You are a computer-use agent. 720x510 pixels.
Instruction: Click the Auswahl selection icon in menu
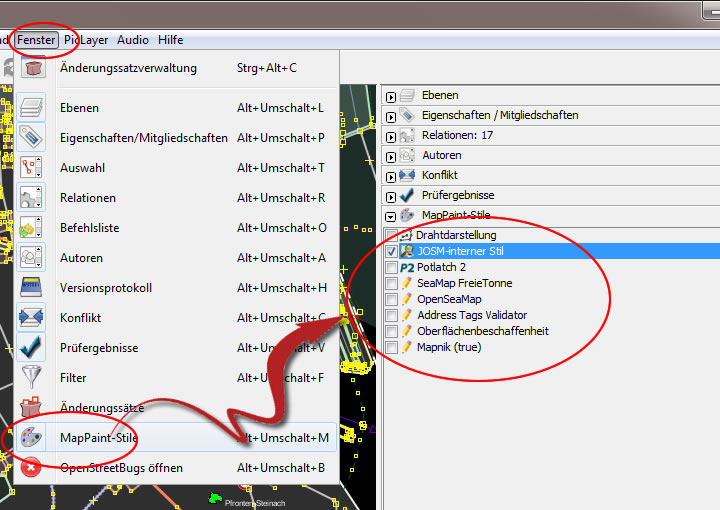[x=32, y=168]
